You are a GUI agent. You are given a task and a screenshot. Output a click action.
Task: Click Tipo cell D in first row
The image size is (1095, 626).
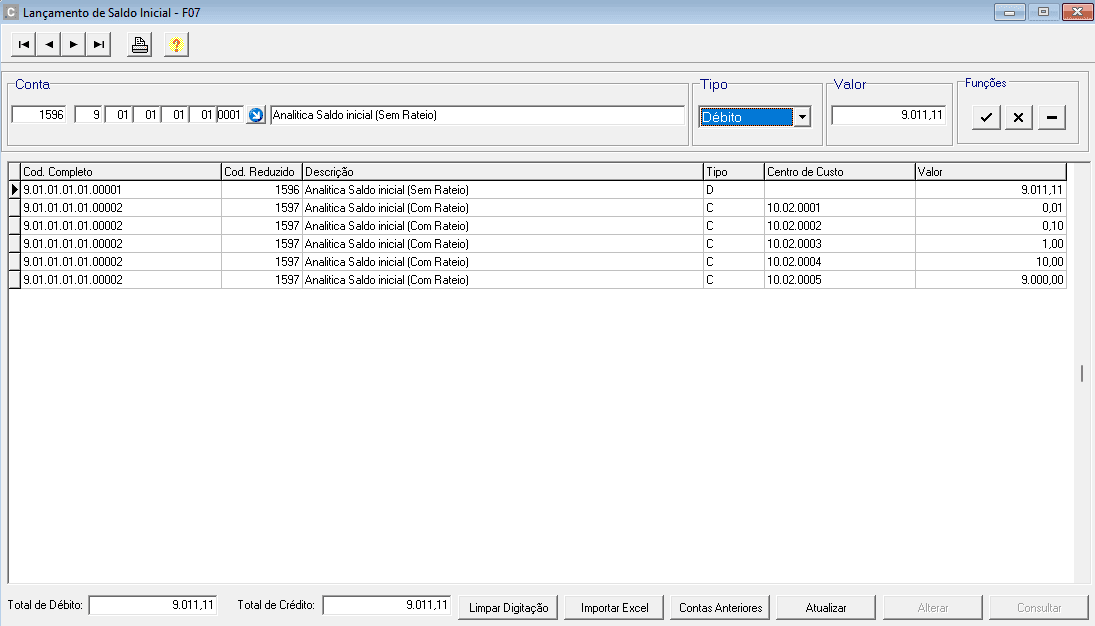click(x=734, y=190)
